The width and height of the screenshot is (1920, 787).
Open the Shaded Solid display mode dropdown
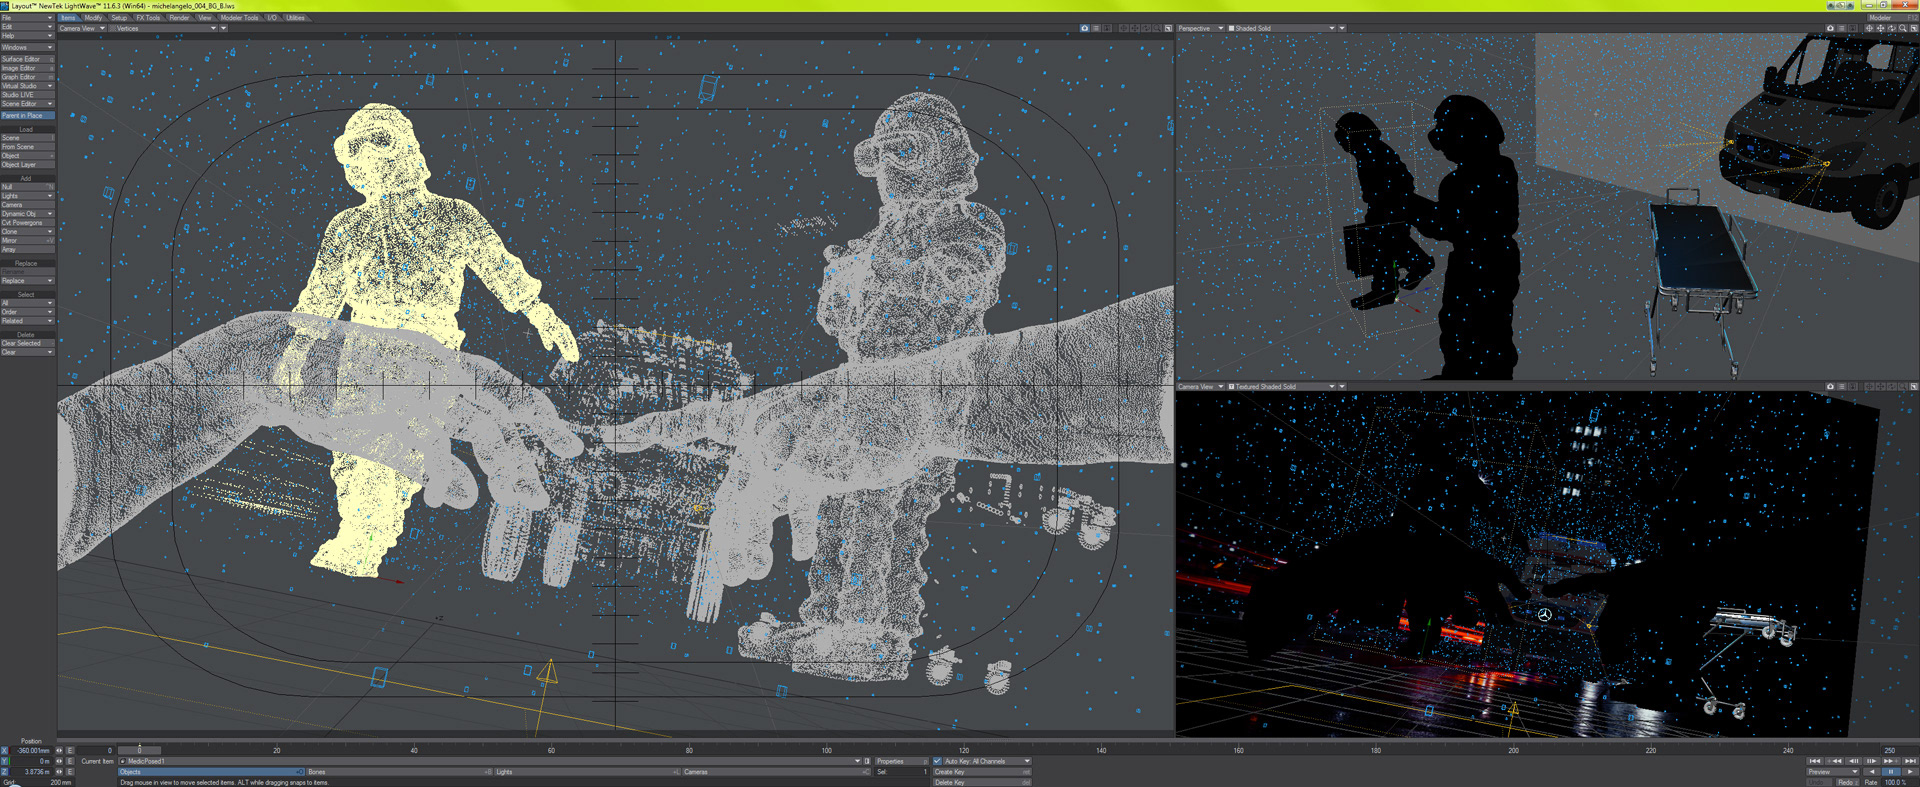coord(1281,28)
